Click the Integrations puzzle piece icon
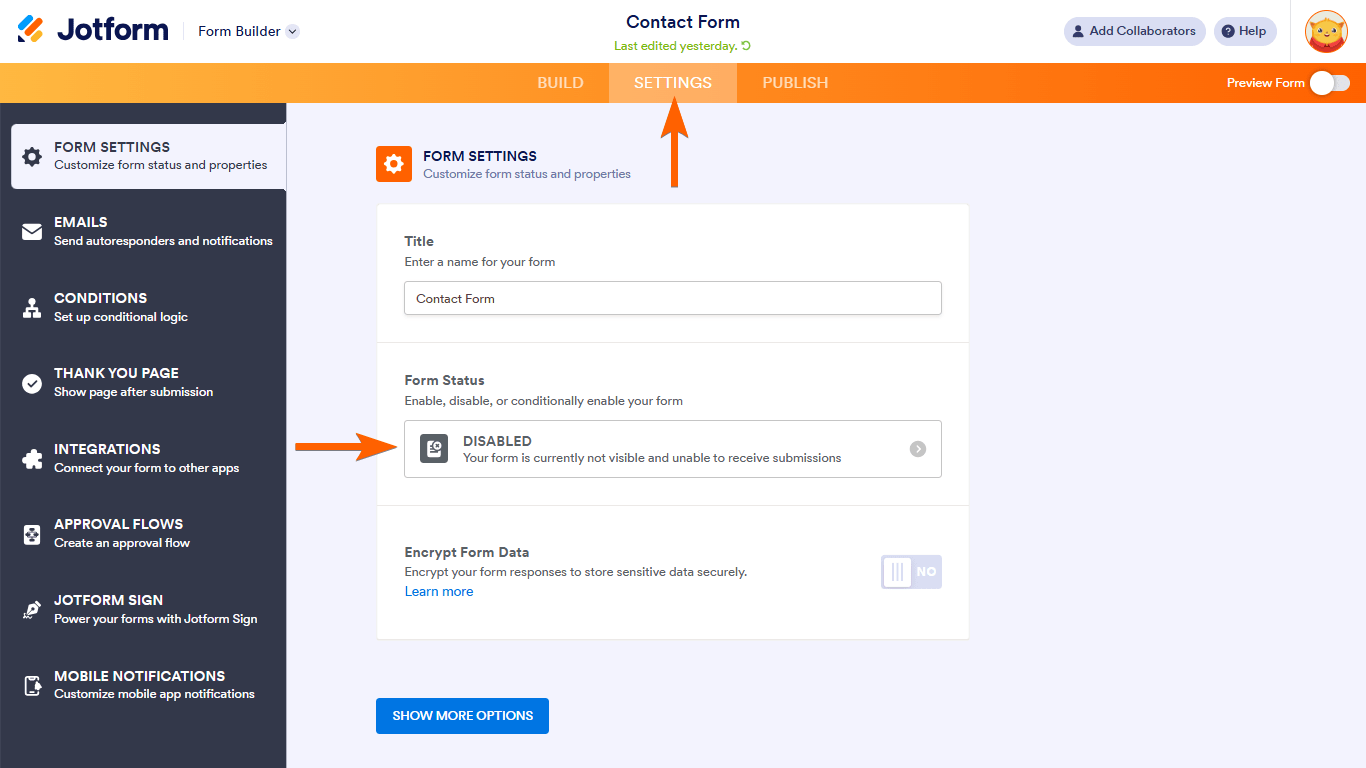This screenshot has height=768, width=1366. pos(32,459)
